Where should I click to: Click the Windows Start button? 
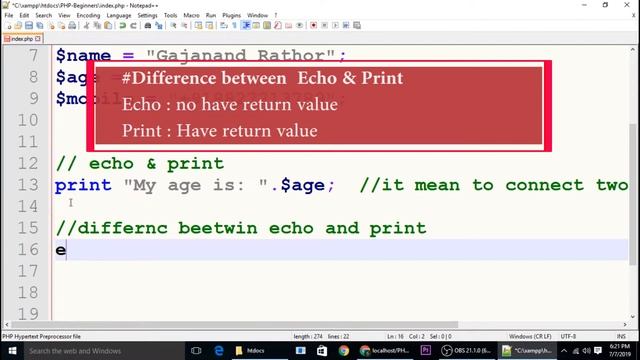click(x=12, y=351)
